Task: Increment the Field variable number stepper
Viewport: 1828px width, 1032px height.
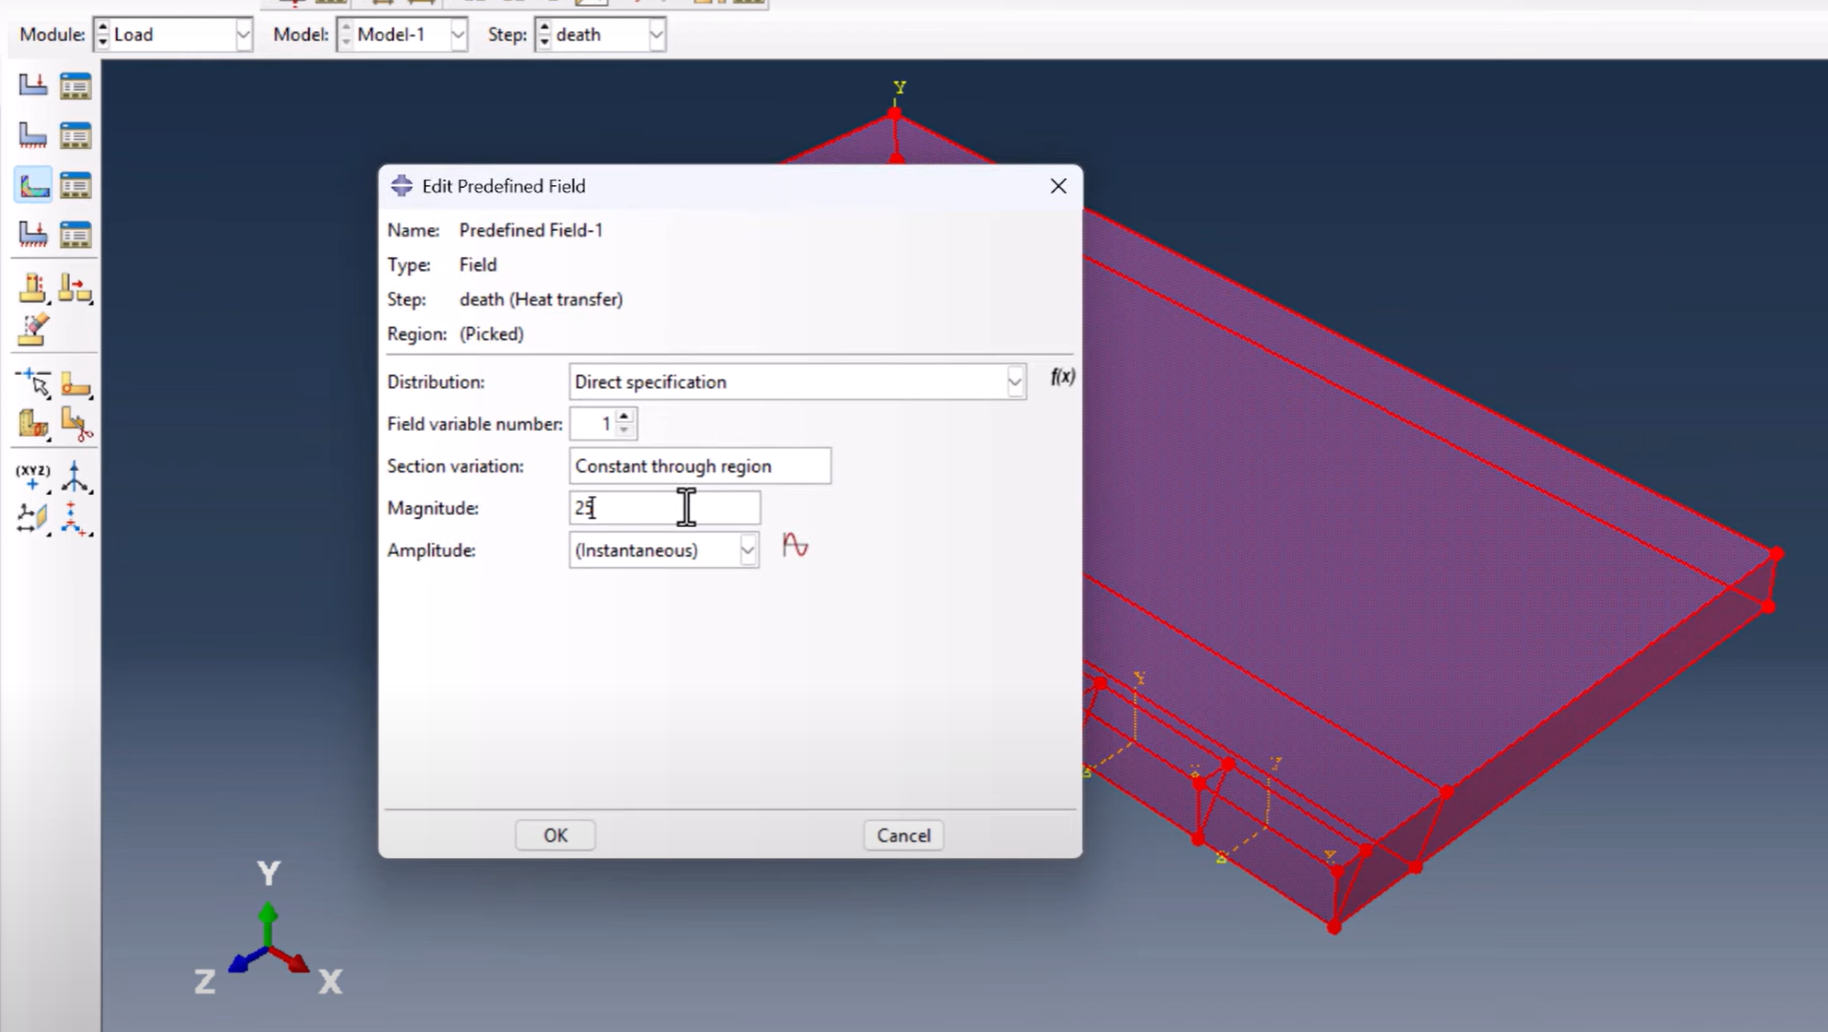Action: point(625,417)
